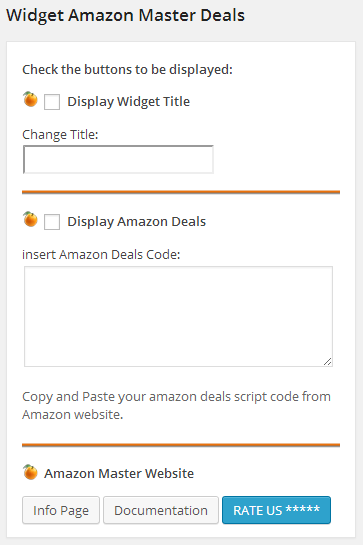
Task: Click orange icon beside Display Widget Title
Action: (x=30, y=99)
